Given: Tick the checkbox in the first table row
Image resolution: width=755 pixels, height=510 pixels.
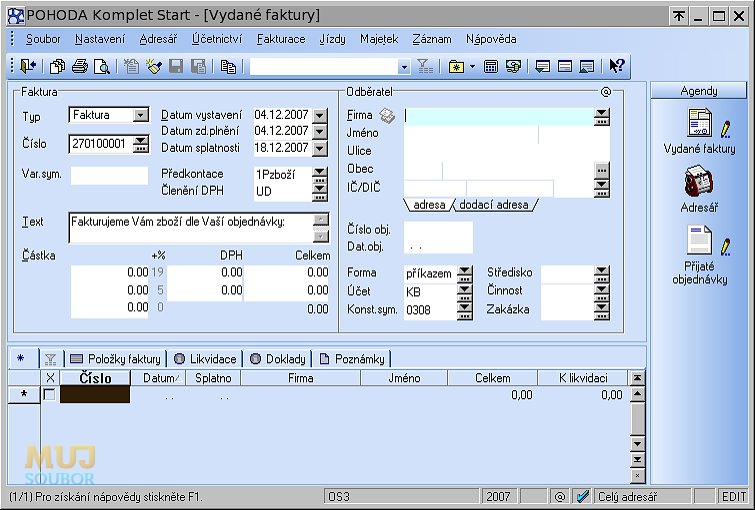Looking at the screenshot, I should [49, 394].
